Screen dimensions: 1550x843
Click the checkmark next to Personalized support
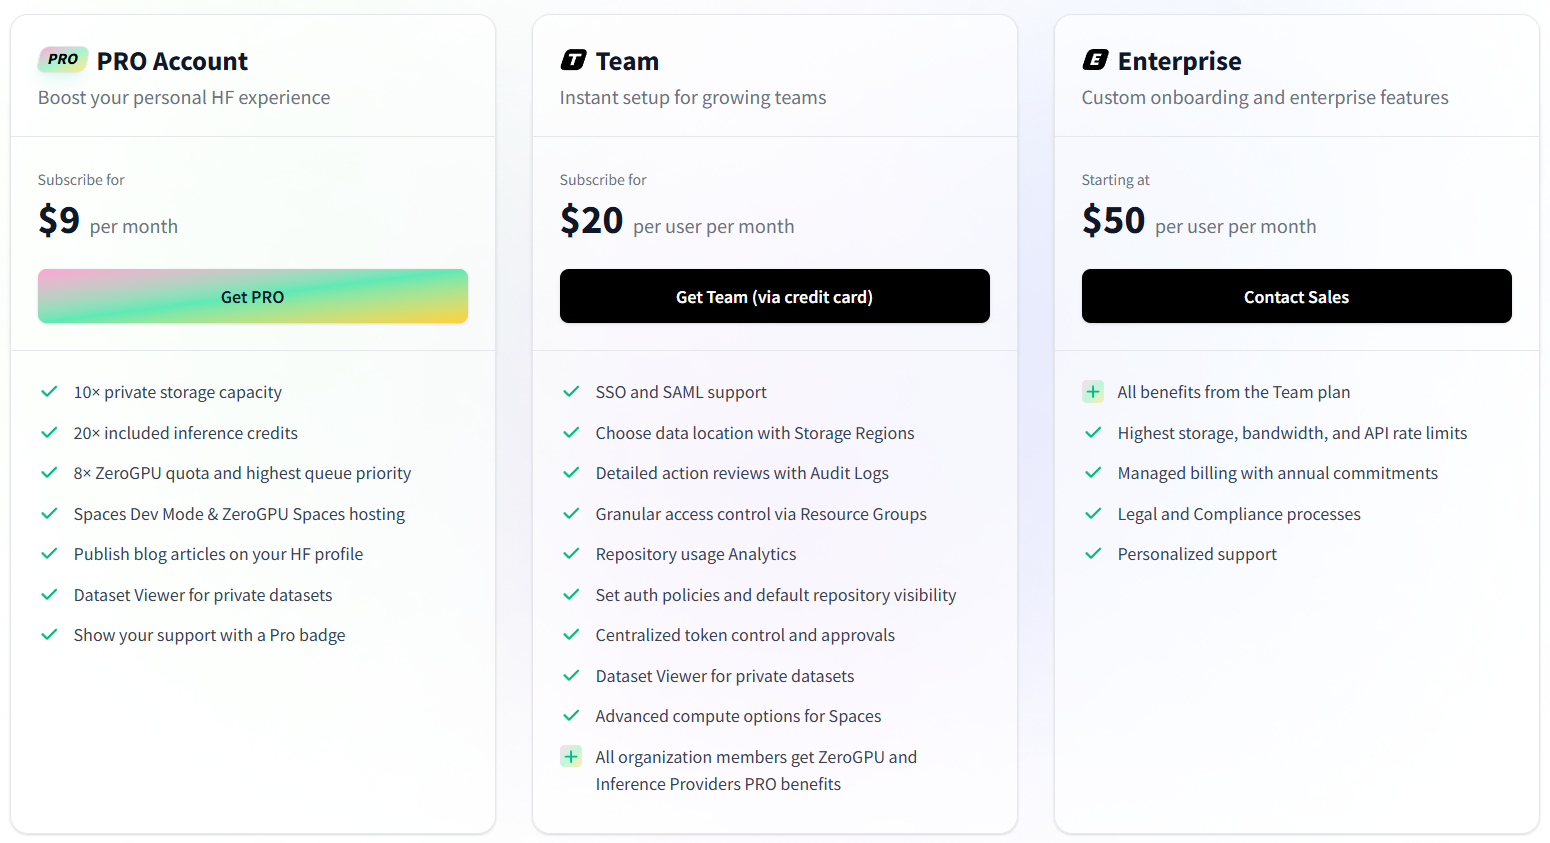click(x=1093, y=554)
